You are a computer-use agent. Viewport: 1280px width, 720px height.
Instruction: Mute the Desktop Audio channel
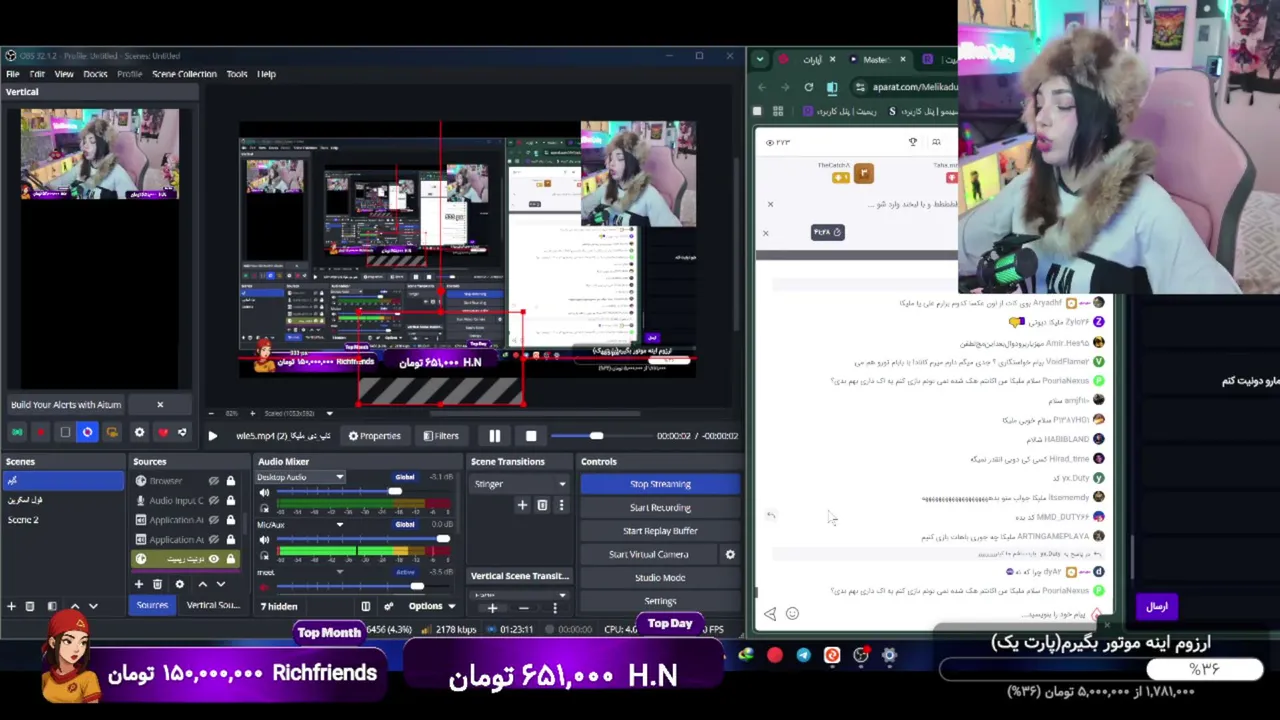point(264,493)
